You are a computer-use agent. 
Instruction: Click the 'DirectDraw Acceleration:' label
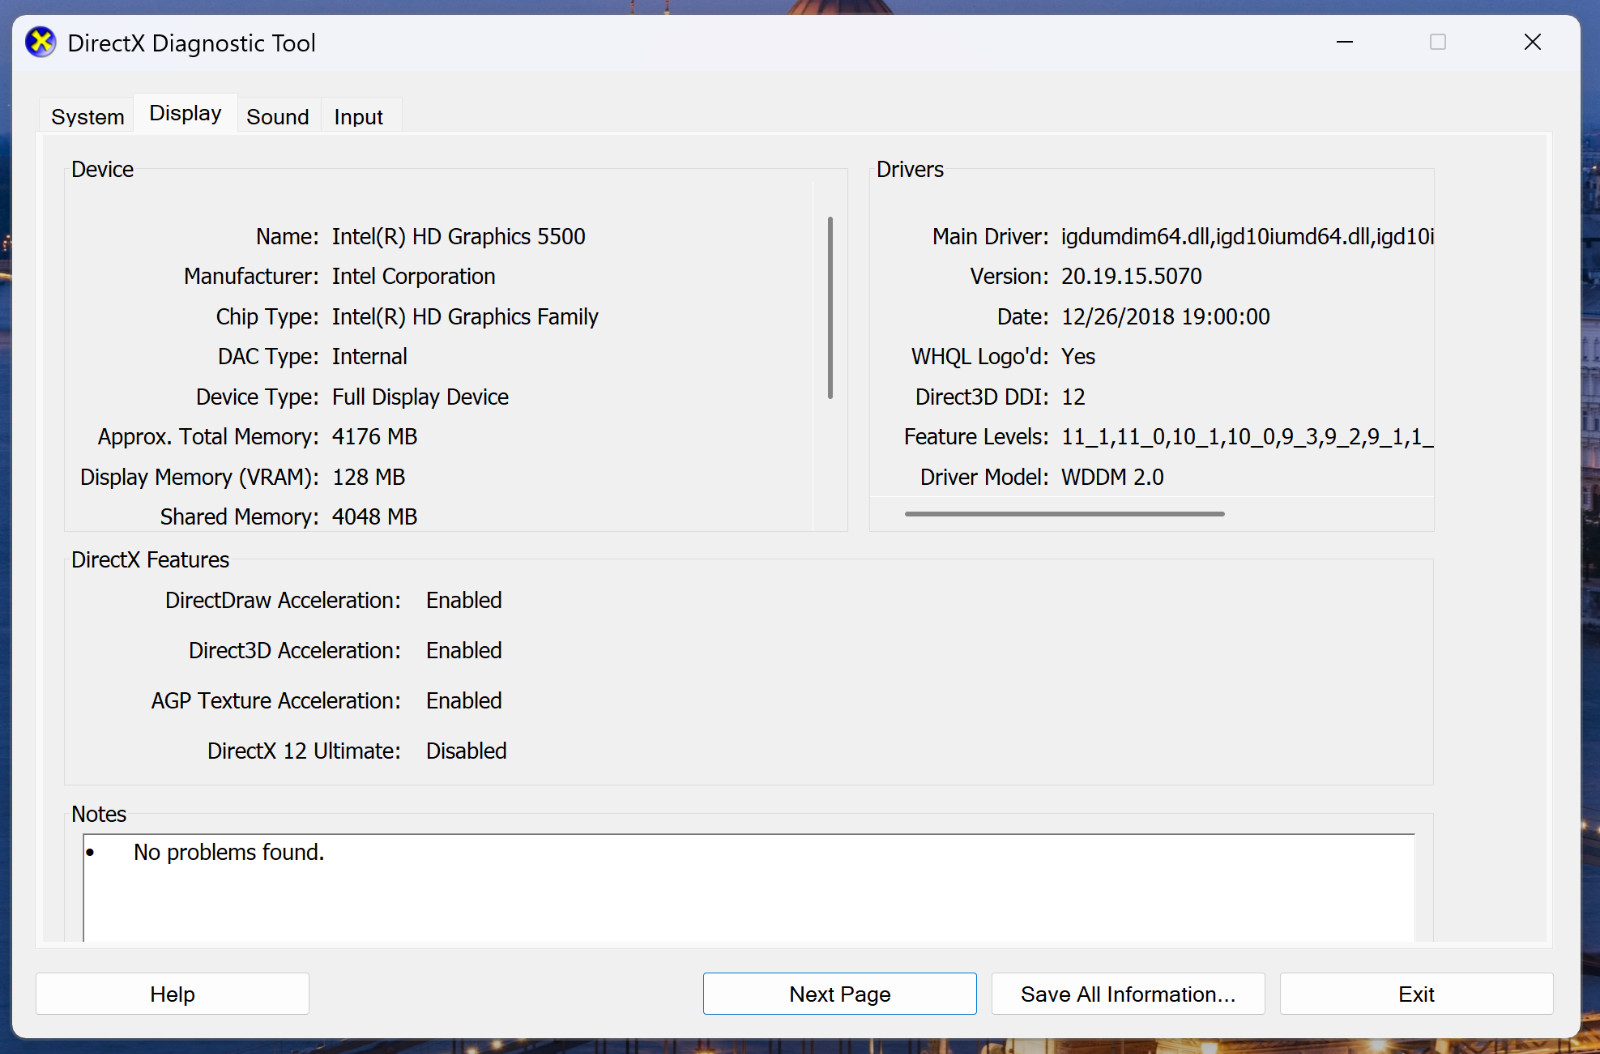pyautogui.click(x=283, y=600)
